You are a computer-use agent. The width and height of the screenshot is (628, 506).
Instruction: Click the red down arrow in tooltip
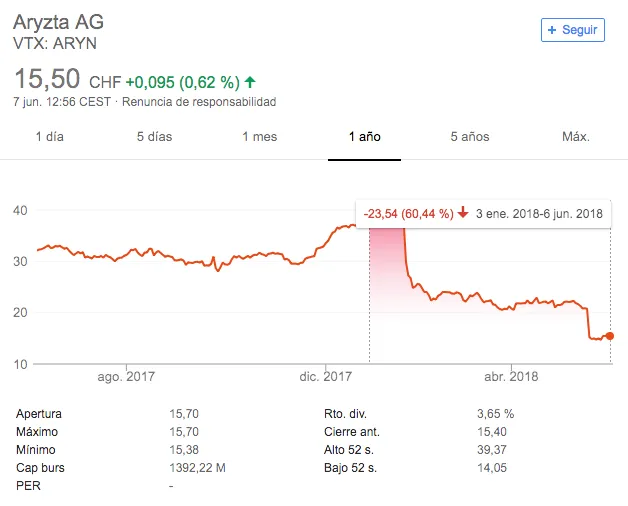click(x=464, y=213)
